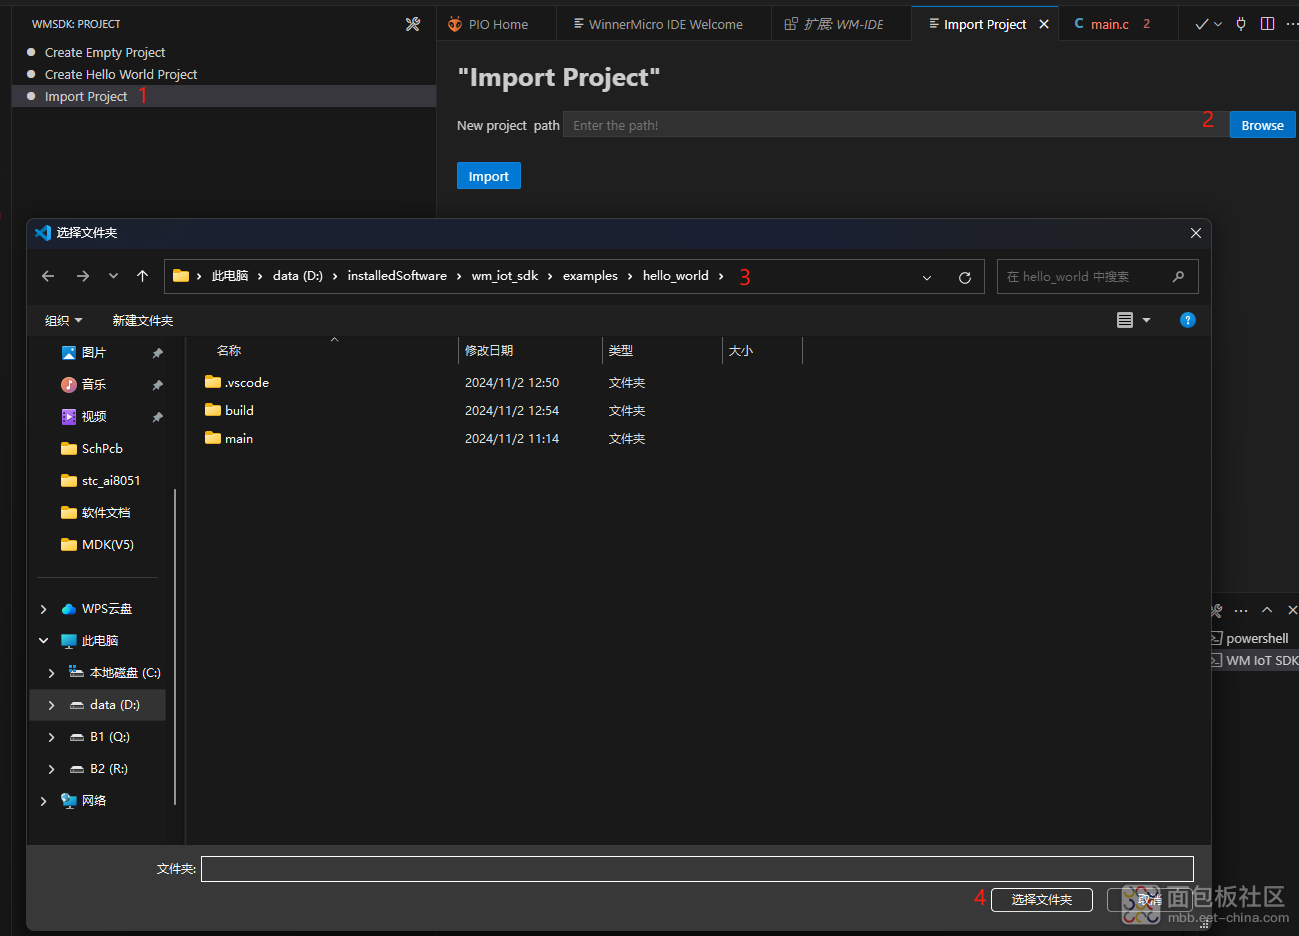Screen dimensions: 1299x936
Task: Click the blue Import button
Action: (488, 176)
